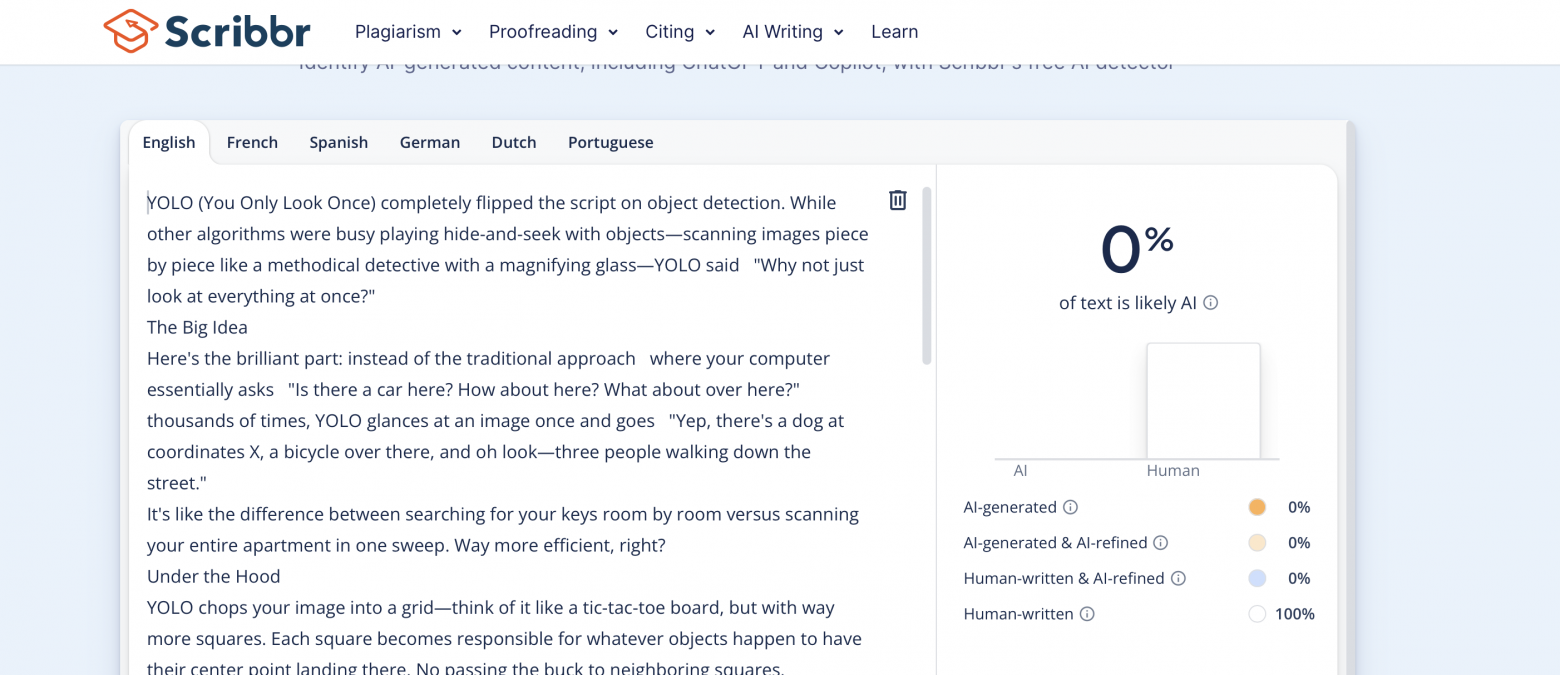Select the Portuguese language tab
Screen dimensions: 1560x675
click(x=610, y=142)
